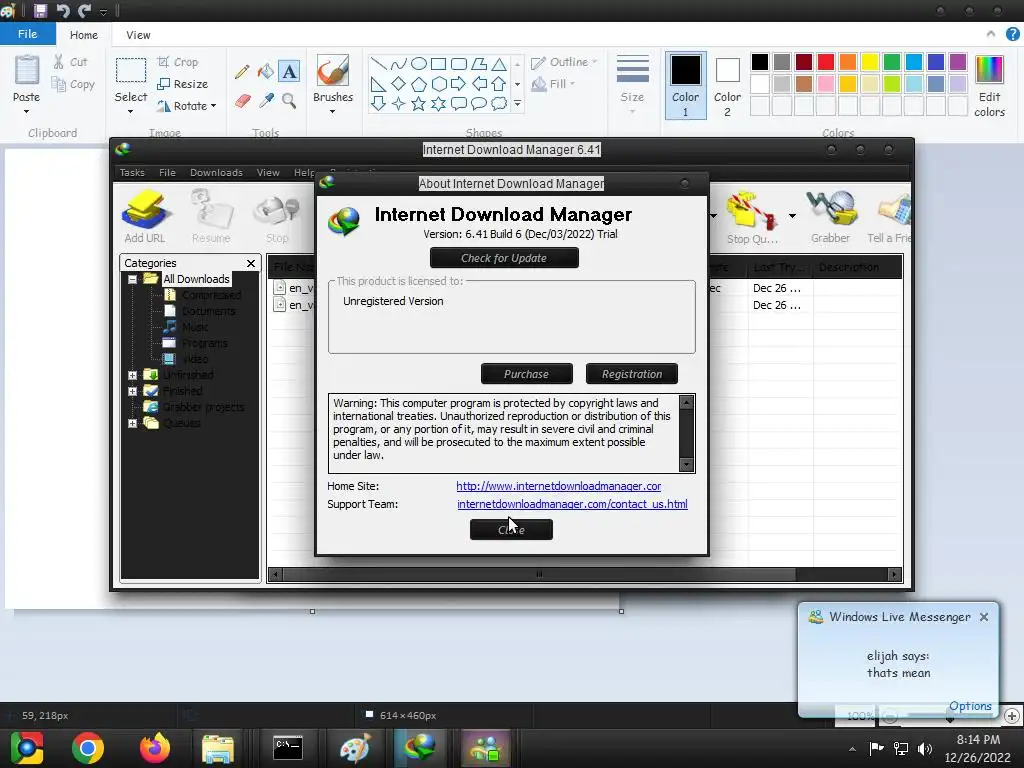Click IDM list horizontal scrollbar right arrow
This screenshot has height=768, width=1024.
pyautogui.click(x=894, y=575)
